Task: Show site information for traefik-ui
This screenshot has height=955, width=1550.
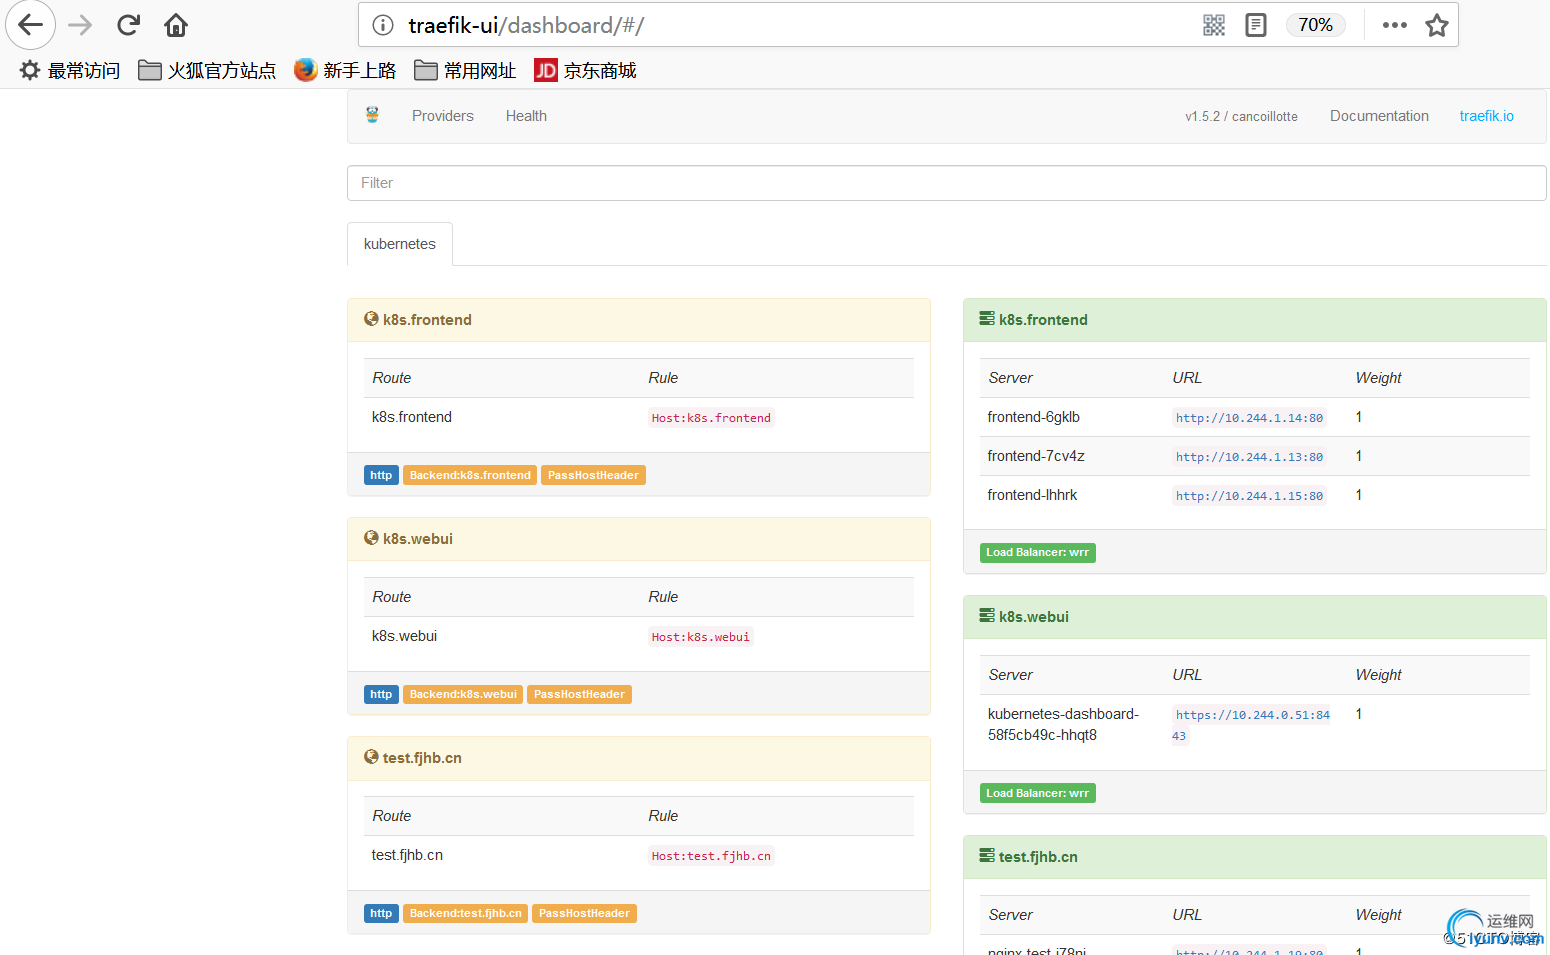Action: point(383,25)
